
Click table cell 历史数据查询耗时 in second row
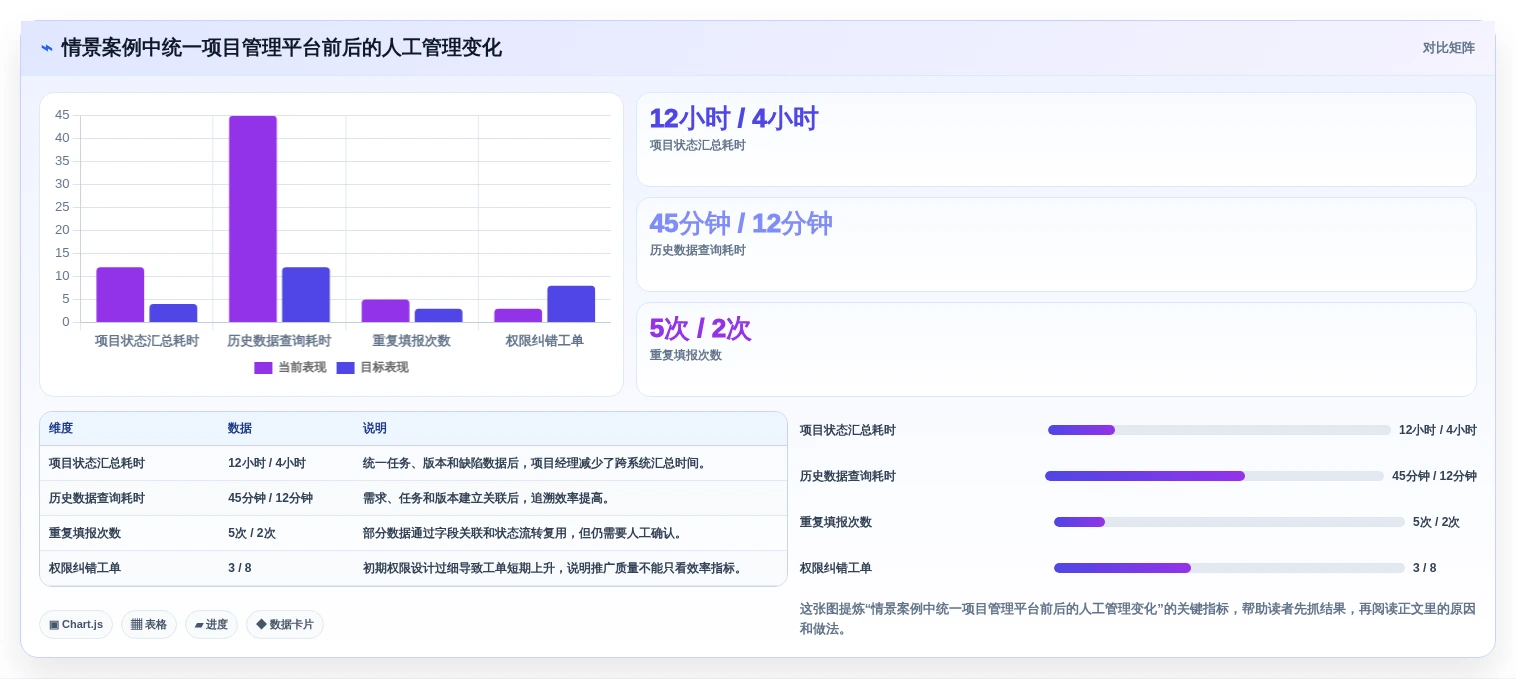pos(97,498)
